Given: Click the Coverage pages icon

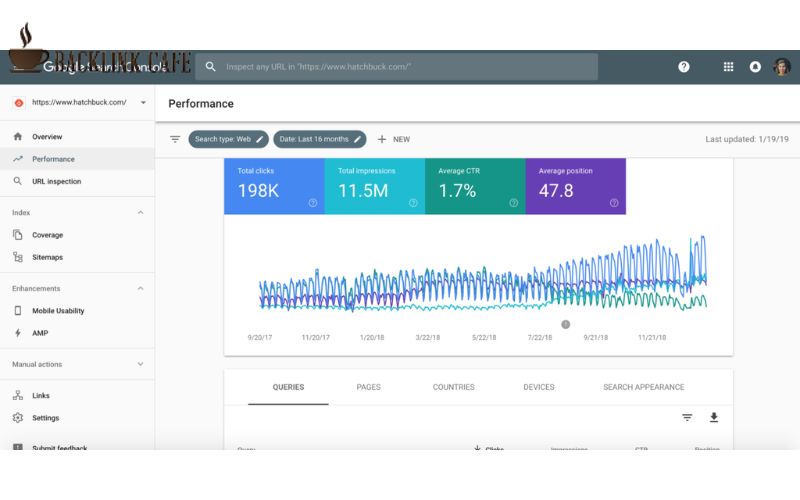Looking at the screenshot, I should click(x=18, y=235).
